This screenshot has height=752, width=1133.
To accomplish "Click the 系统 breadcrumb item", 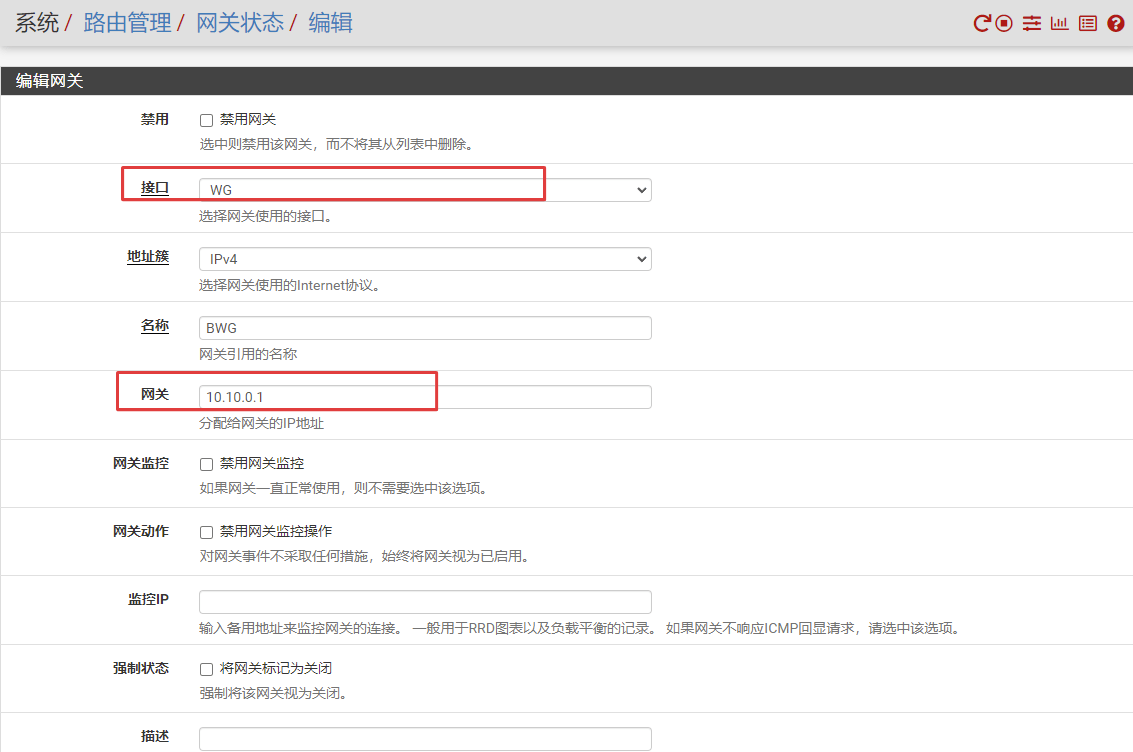I will click(x=36, y=23).
